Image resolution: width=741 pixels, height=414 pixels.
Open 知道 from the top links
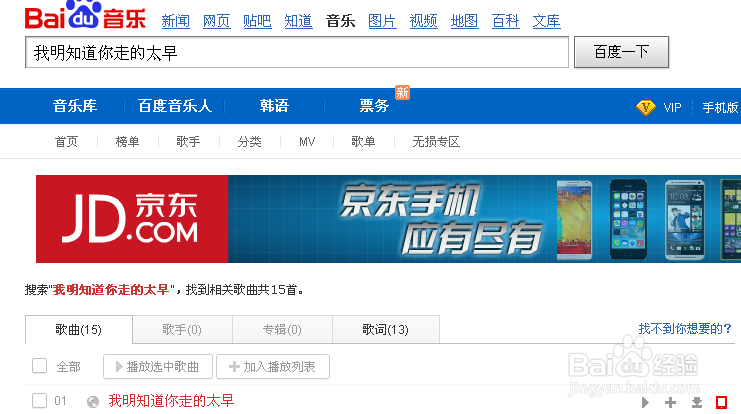(x=298, y=21)
